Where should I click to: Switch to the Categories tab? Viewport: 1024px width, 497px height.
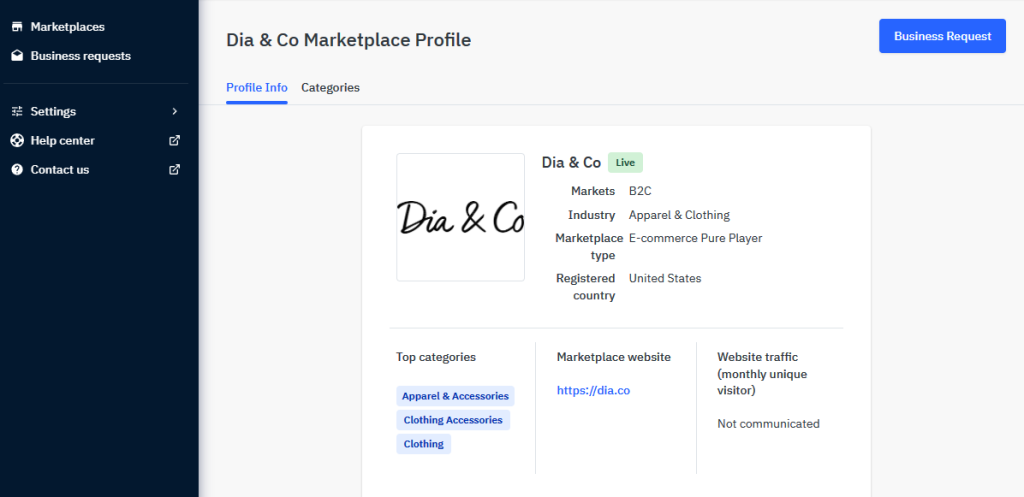[x=330, y=88]
